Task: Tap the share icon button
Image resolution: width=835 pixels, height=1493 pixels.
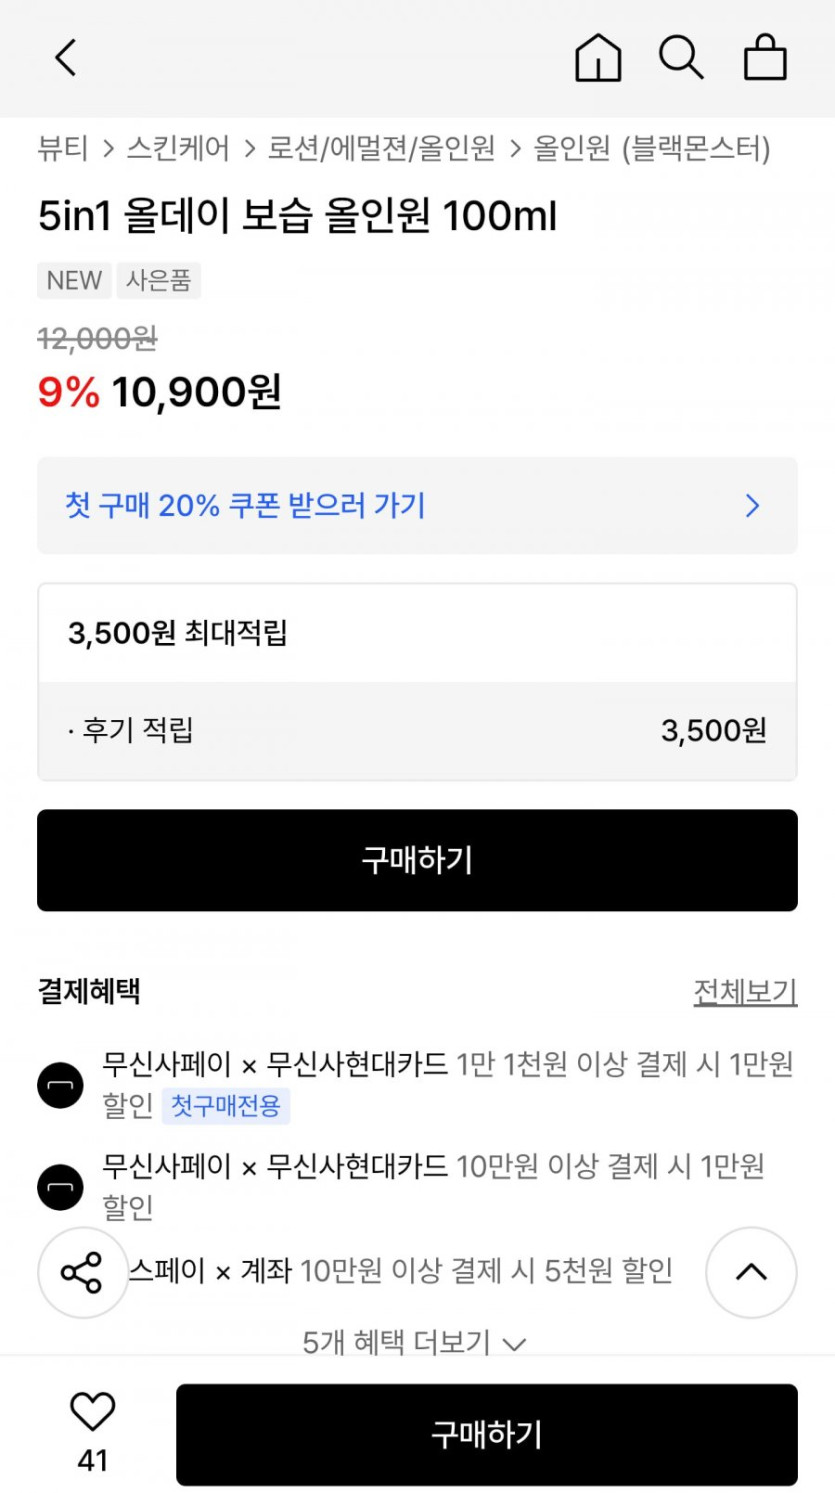Action: tap(82, 1272)
